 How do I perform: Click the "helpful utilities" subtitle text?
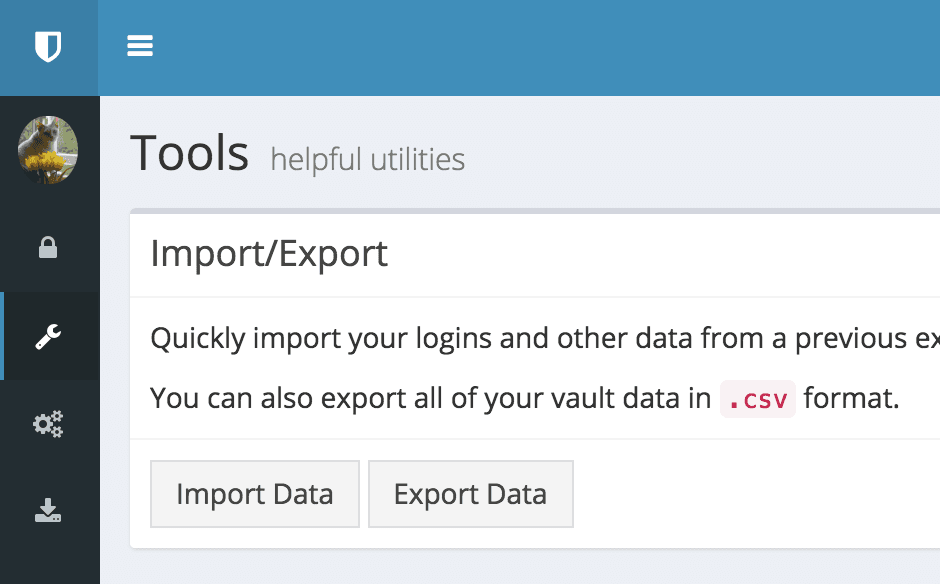pyautogui.click(x=367, y=159)
